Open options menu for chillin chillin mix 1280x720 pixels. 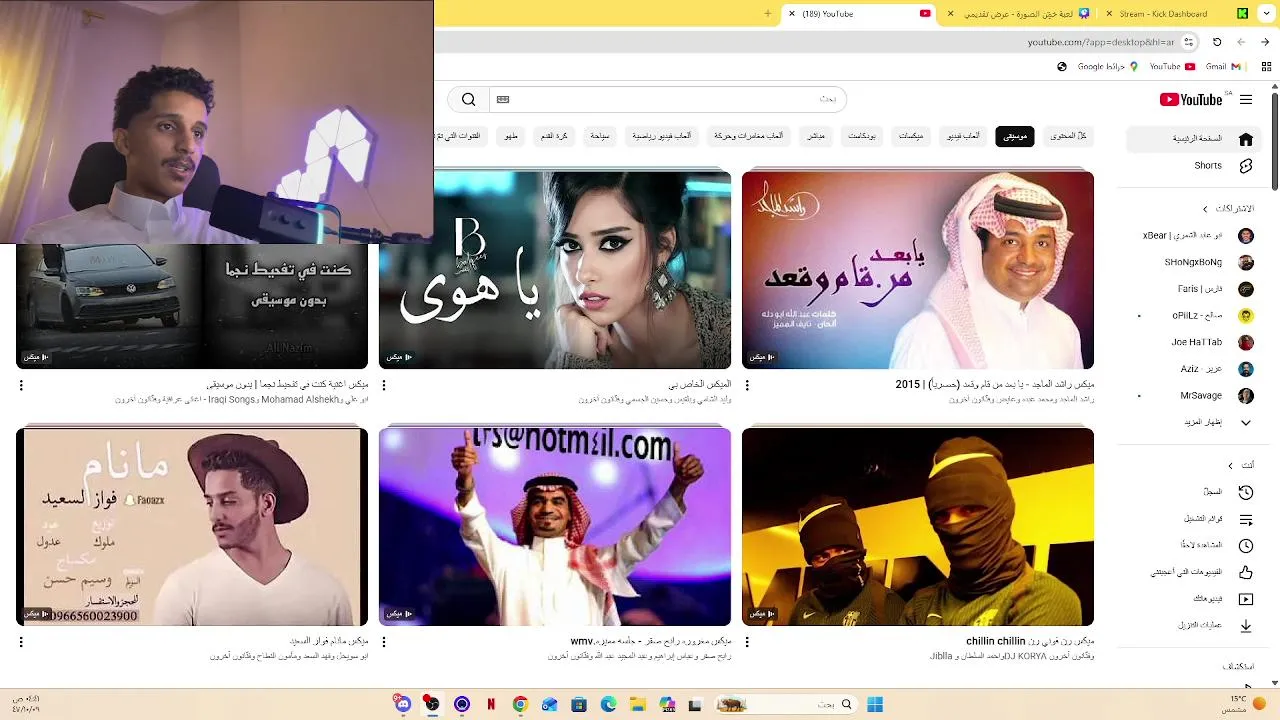(747, 642)
